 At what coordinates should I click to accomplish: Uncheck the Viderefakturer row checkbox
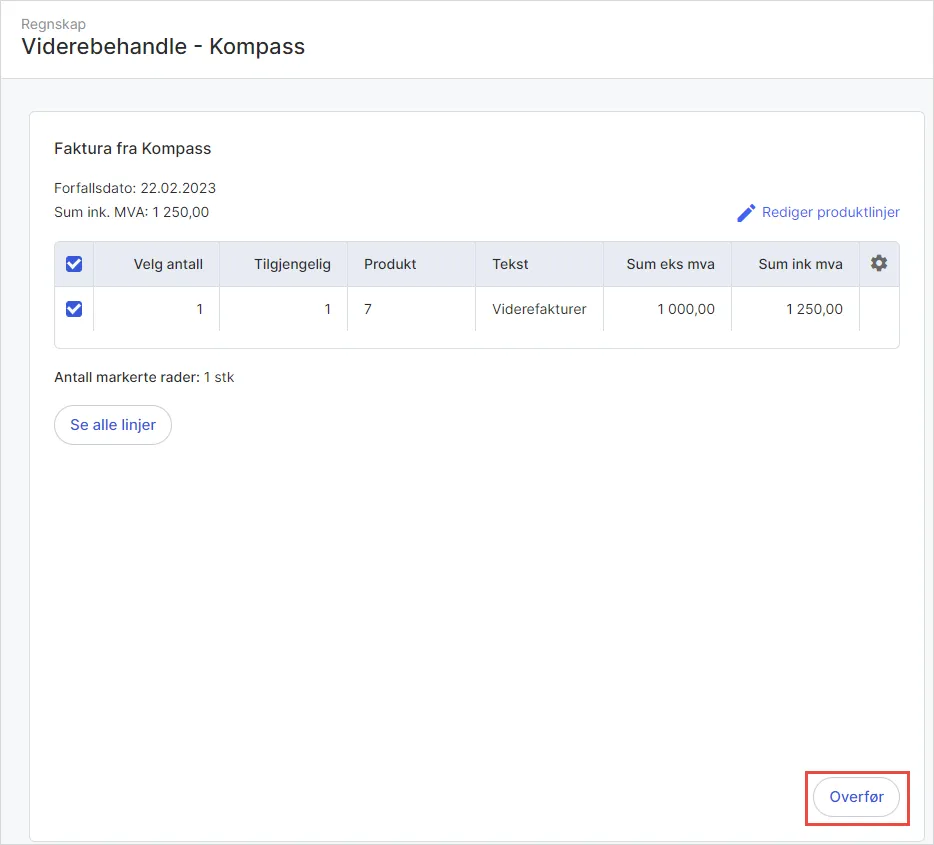(x=74, y=310)
